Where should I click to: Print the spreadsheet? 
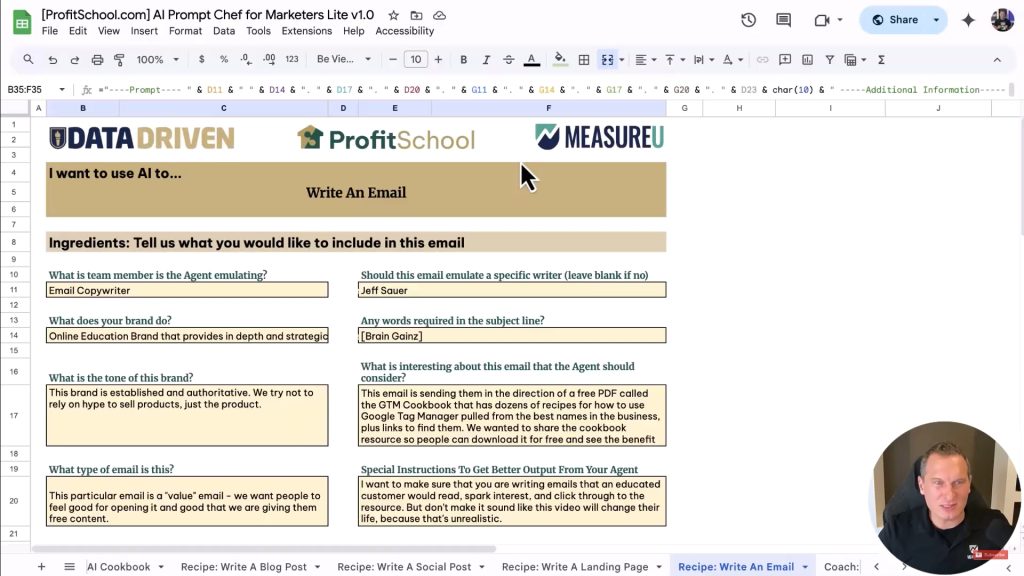(97, 59)
